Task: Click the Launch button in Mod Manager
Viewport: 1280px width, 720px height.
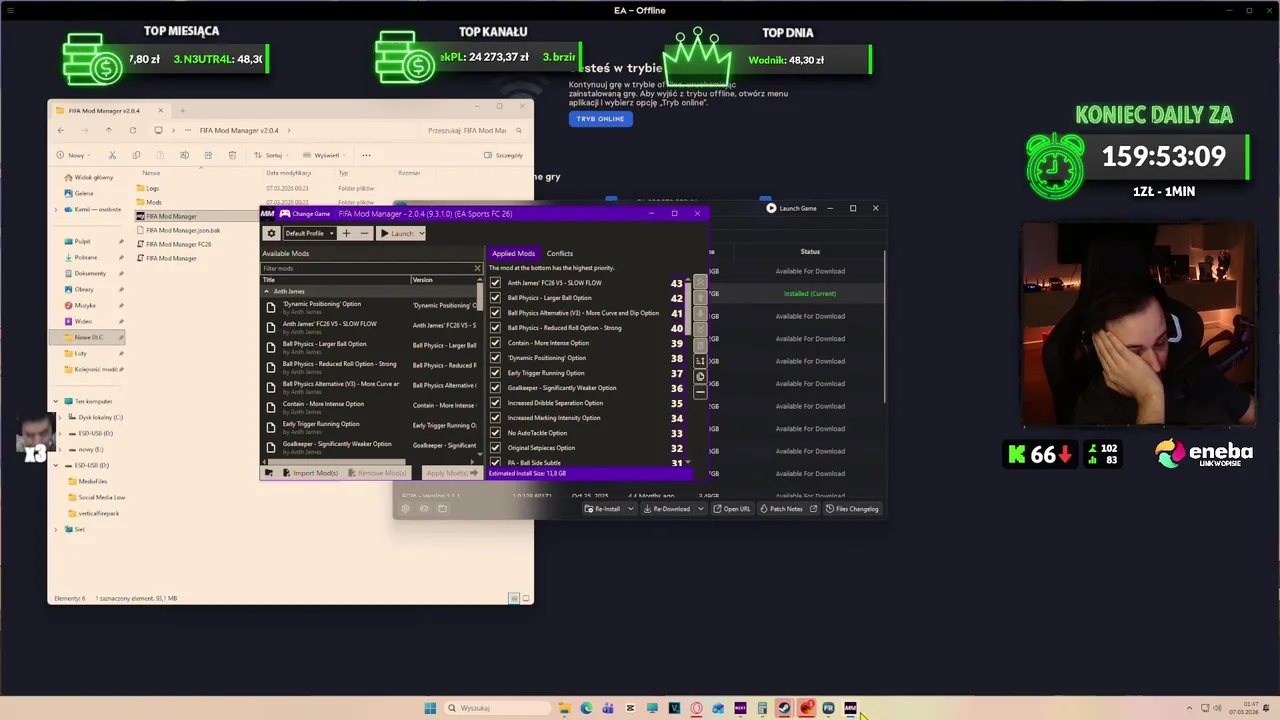Action: [x=396, y=233]
